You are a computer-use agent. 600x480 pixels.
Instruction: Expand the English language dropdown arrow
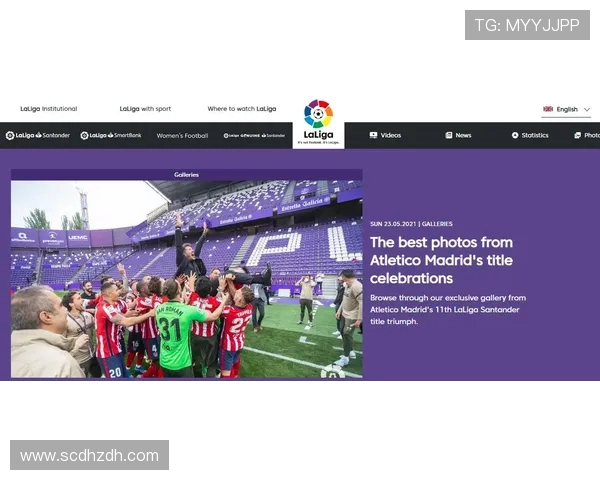coord(587,109)
